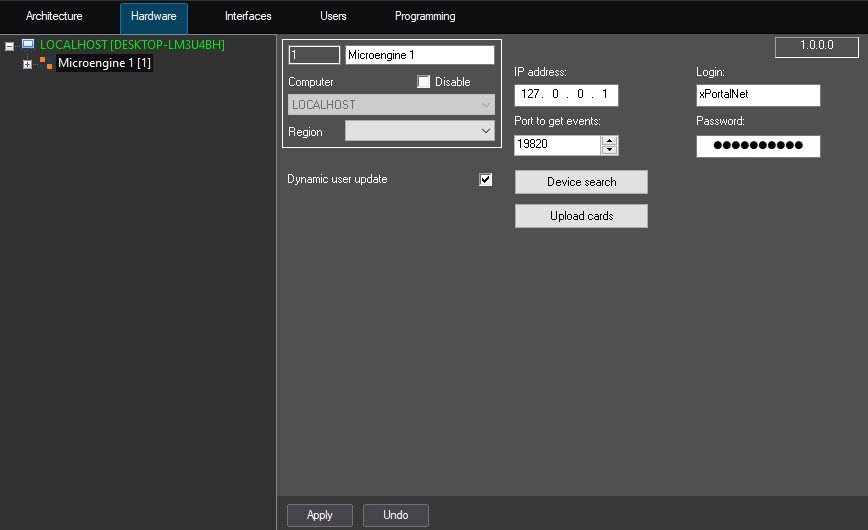
Task: Expand the Microengine 1 tree node
Action: tap(28, 64)
